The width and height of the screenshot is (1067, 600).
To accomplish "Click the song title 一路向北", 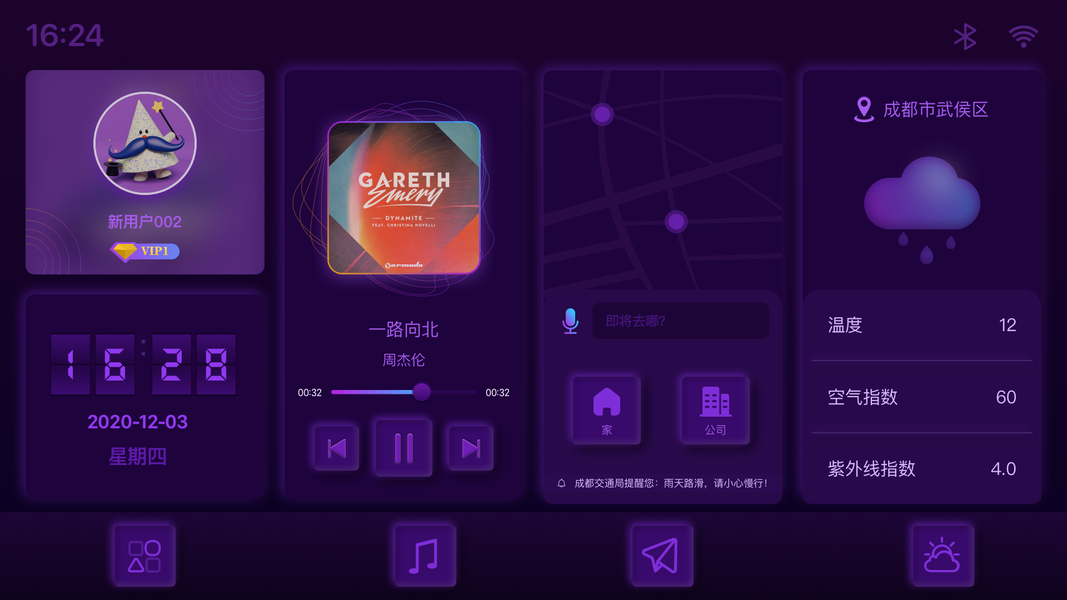I will tap(404, 330).
